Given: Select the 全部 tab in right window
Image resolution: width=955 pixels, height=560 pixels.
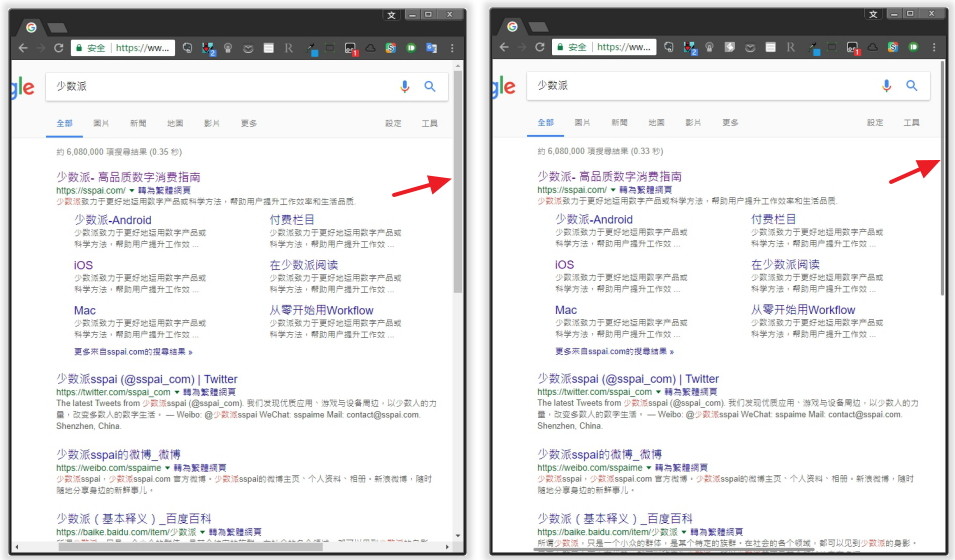Looking at the screenshot, I should [x=546, y=123].
